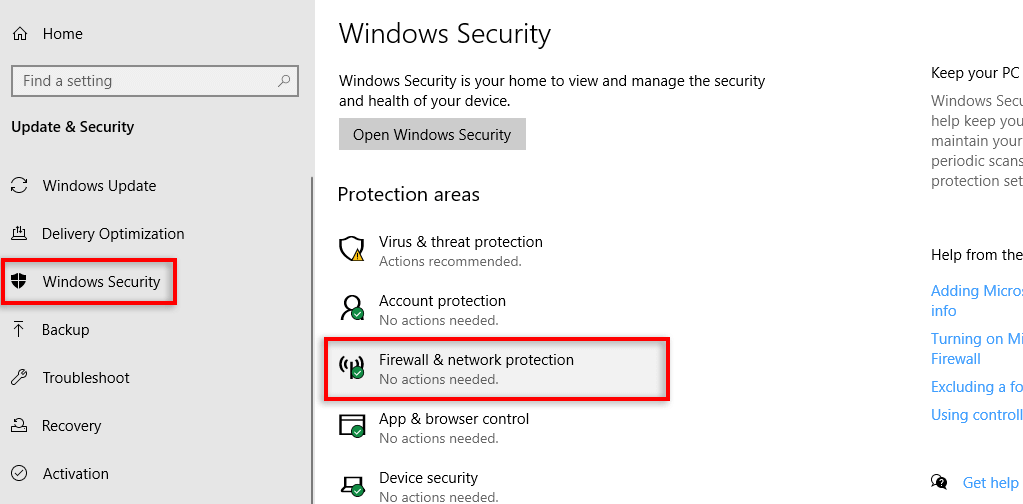Select Troubleshoot label in the sidebar
This screenshot has width=1023, height=504.
pyautogui.click(x=86, y=378)
